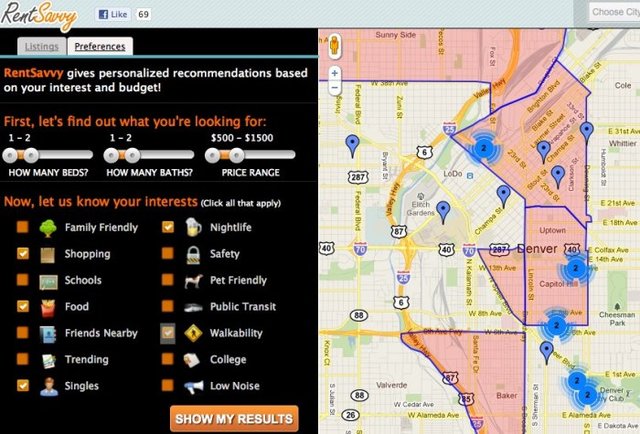The width and height of the screenshot is (640, 434).
Task: Toggle the Family Friendly checkbox
Action: click(x=22, y=227)
